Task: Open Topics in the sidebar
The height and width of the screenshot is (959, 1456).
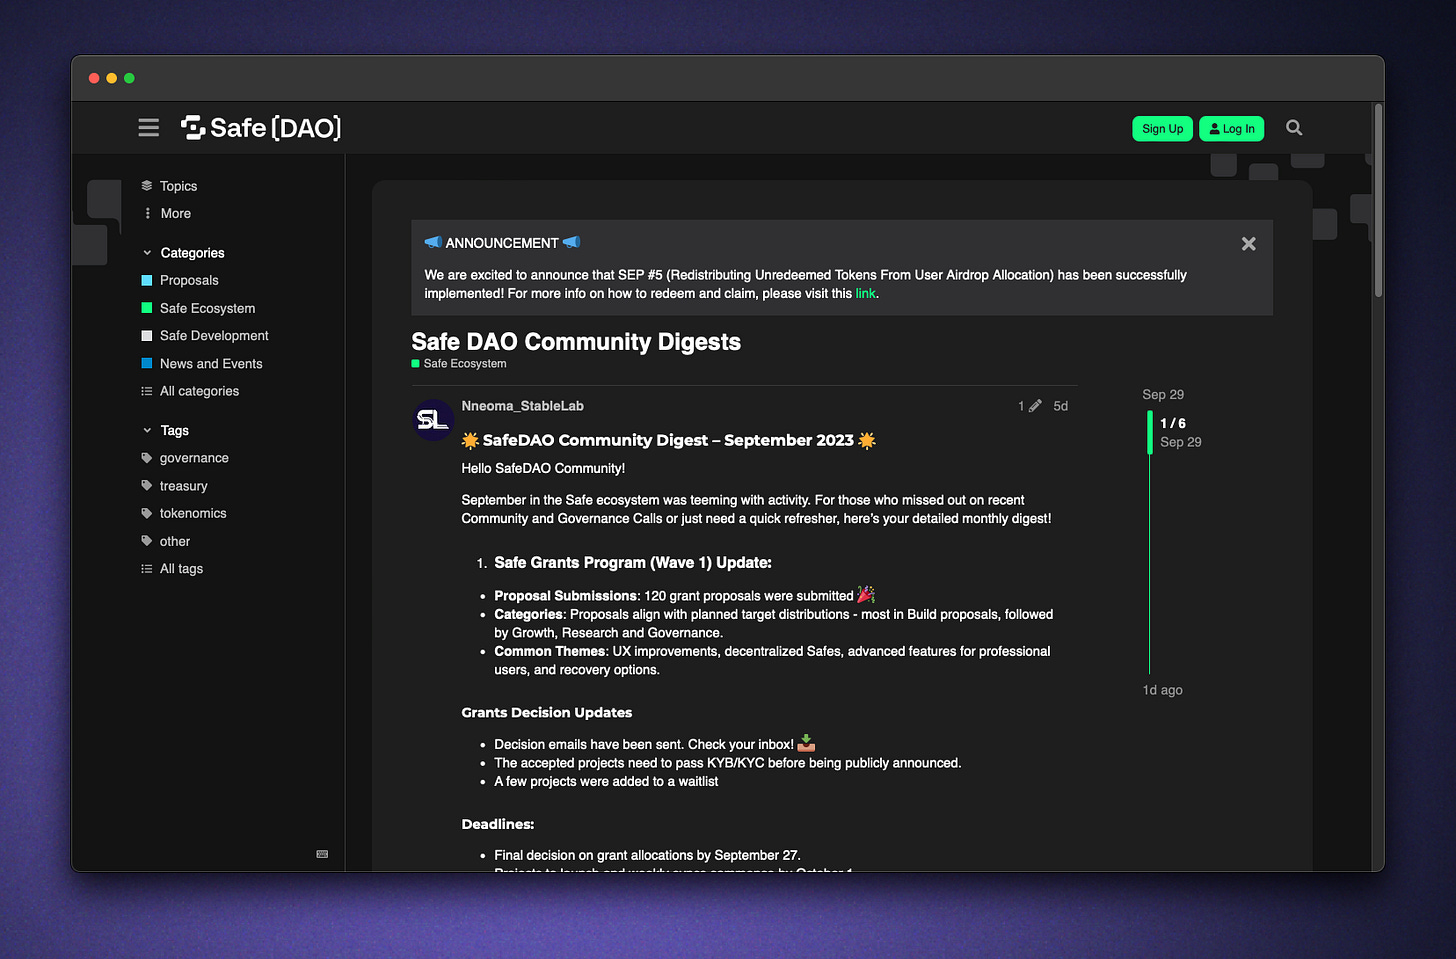Action: point(178,186)
